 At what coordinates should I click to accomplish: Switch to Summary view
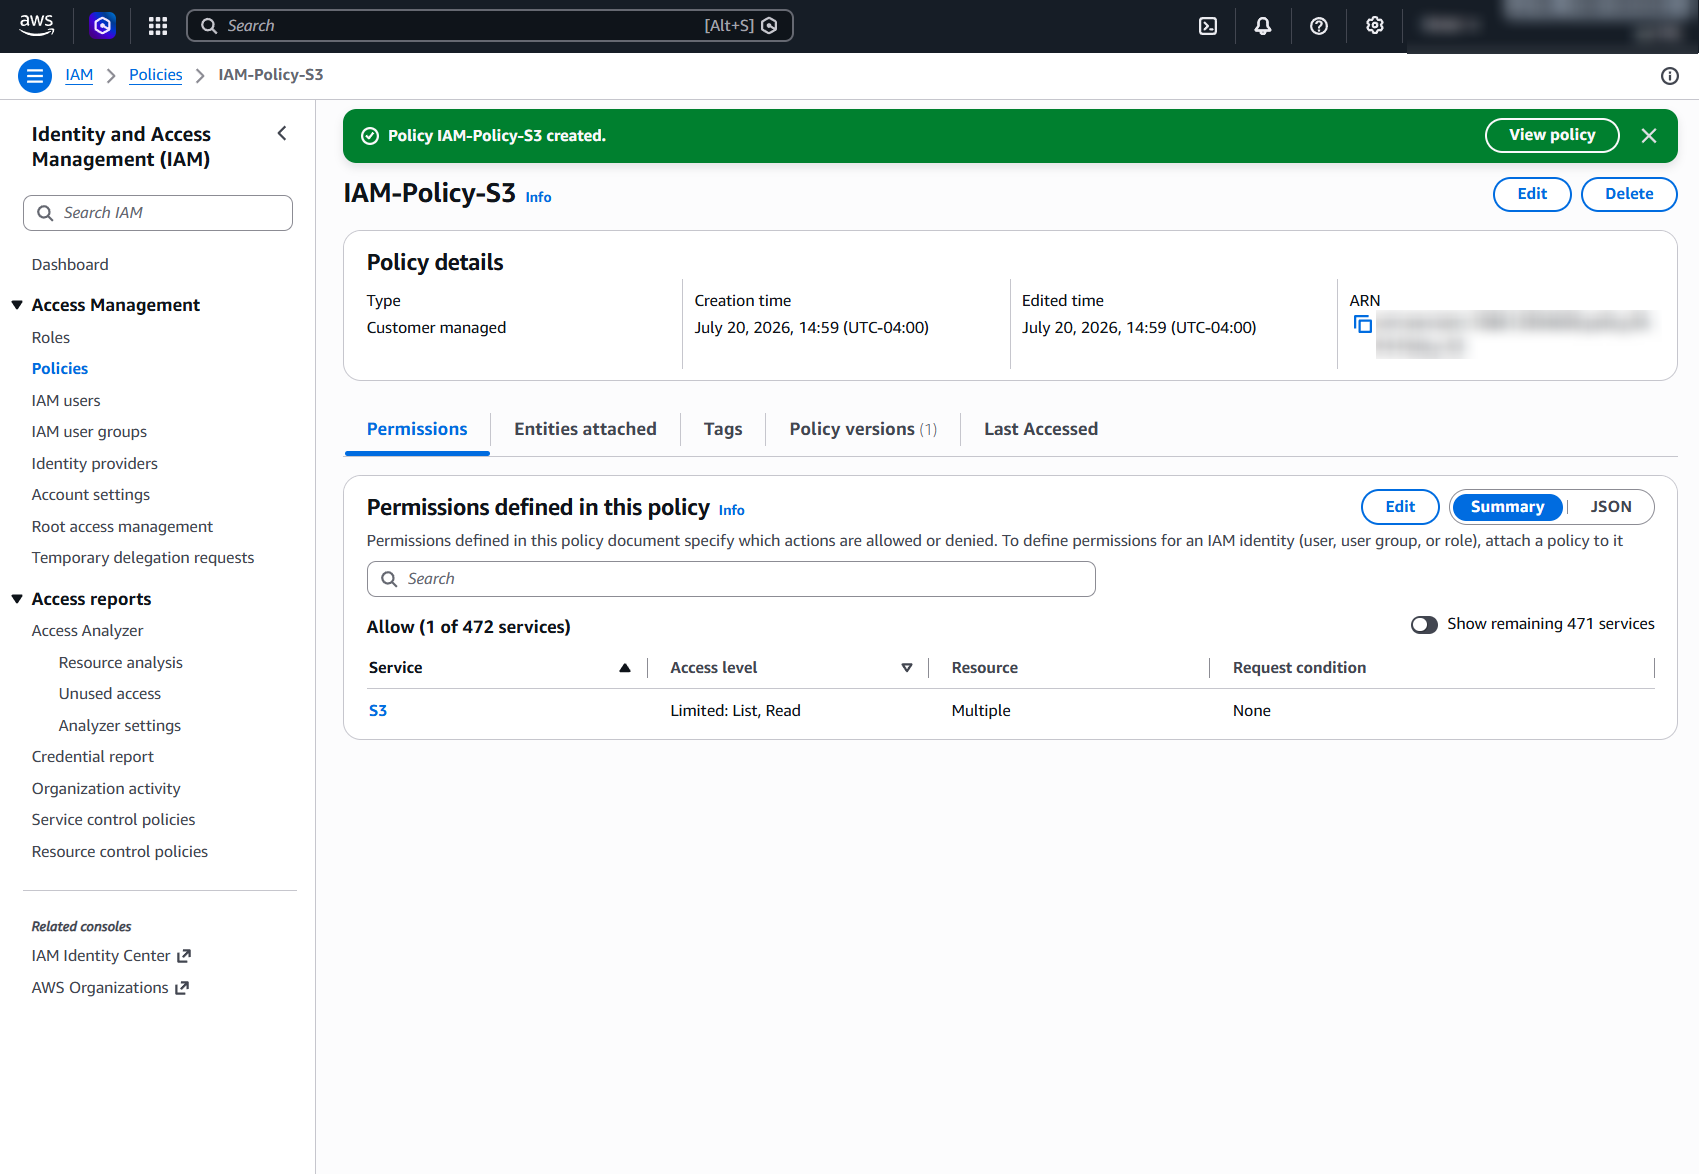tap(1507, 507)
